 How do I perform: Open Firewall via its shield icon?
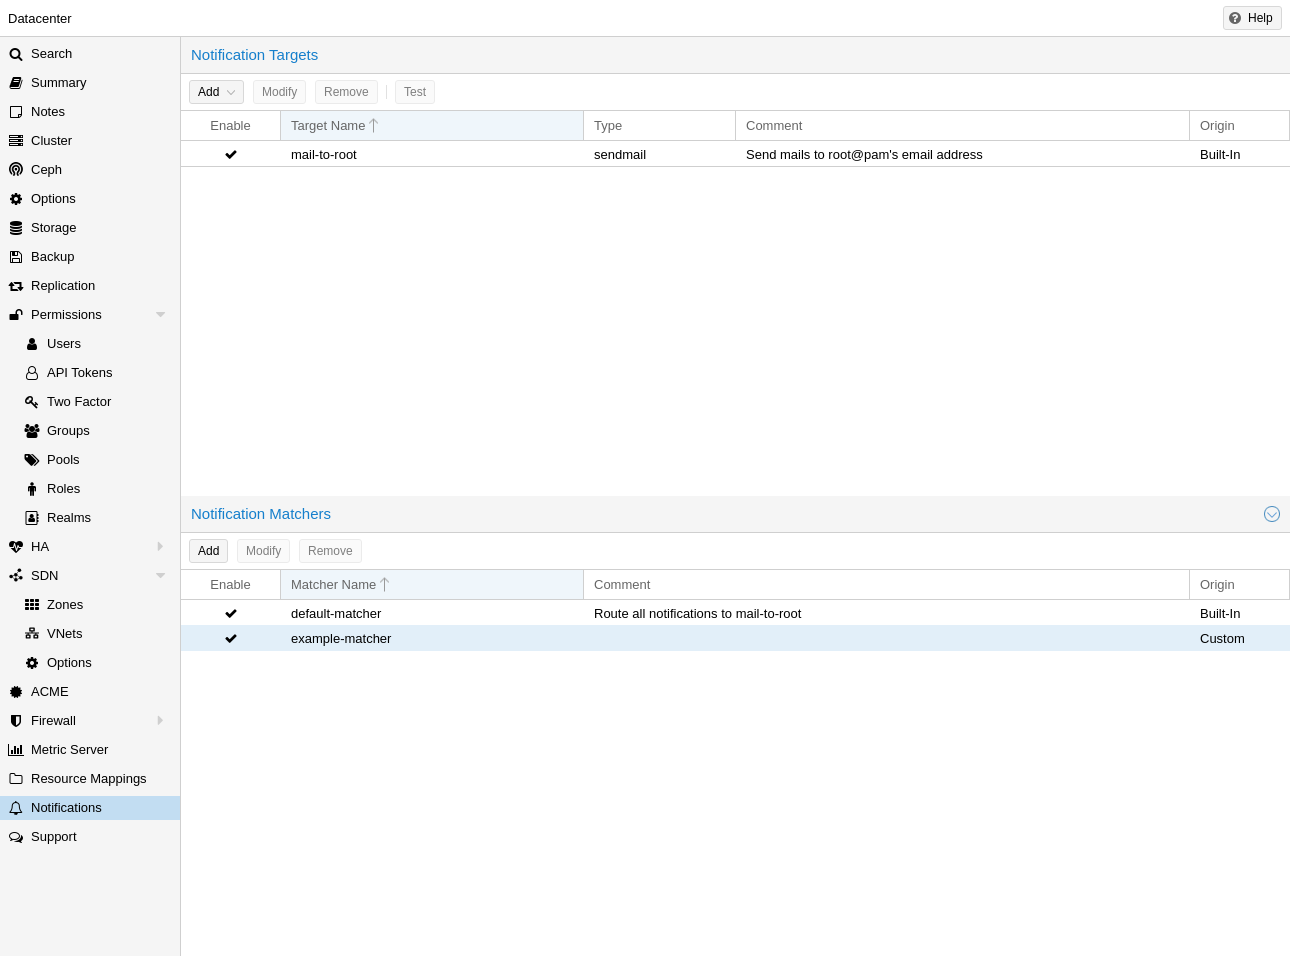16,721
